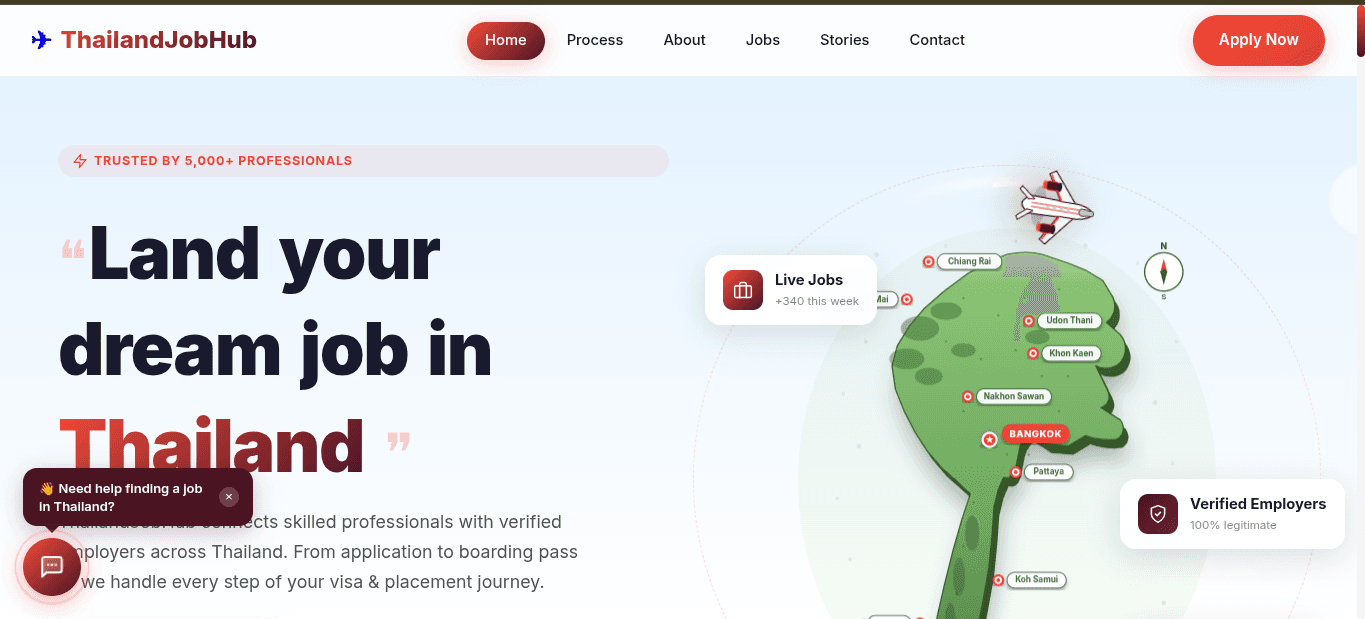Click the +340 this week text
The width and height of the screenshot is (1365, 619).
817,301
